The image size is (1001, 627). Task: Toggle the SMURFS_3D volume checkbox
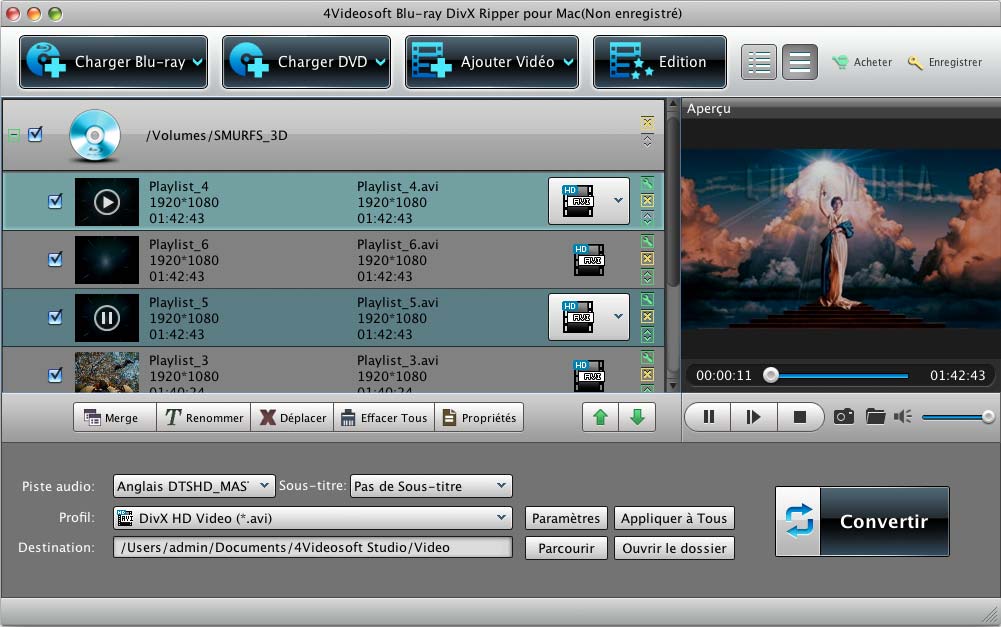pyautogui.click(x=36, y=134)
